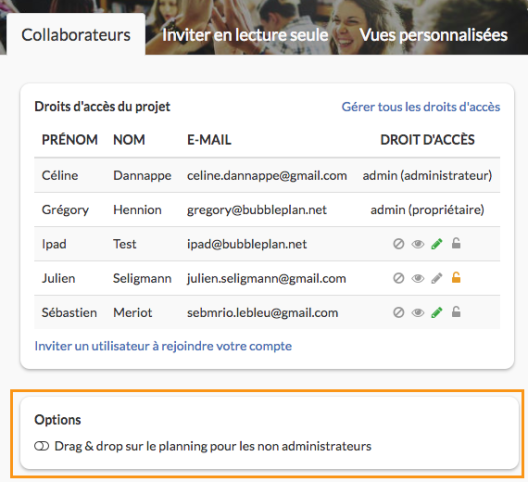Set no-access icon for Ipad Test

(398, 244)
